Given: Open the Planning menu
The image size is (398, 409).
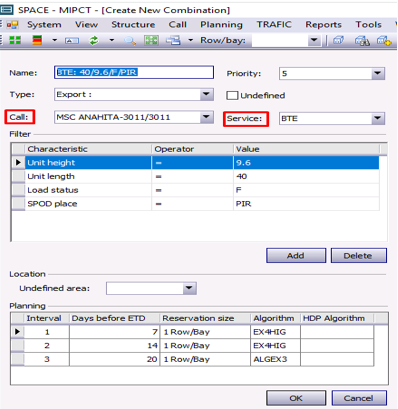Looking at the screenshot, I should 221,25.
